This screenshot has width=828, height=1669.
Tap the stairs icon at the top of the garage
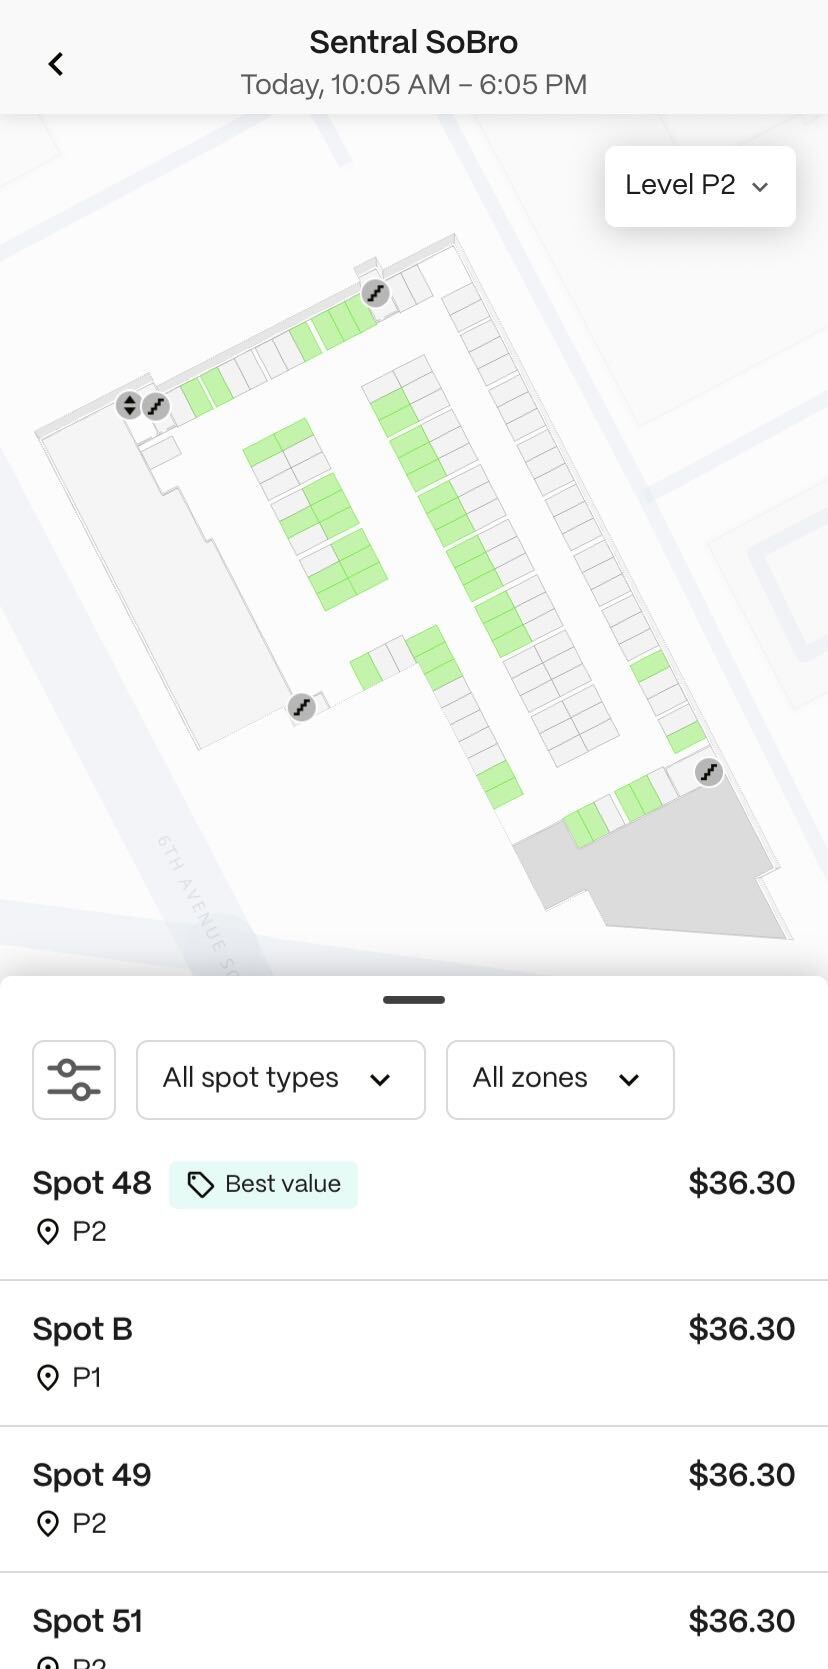tap(375, 293)
